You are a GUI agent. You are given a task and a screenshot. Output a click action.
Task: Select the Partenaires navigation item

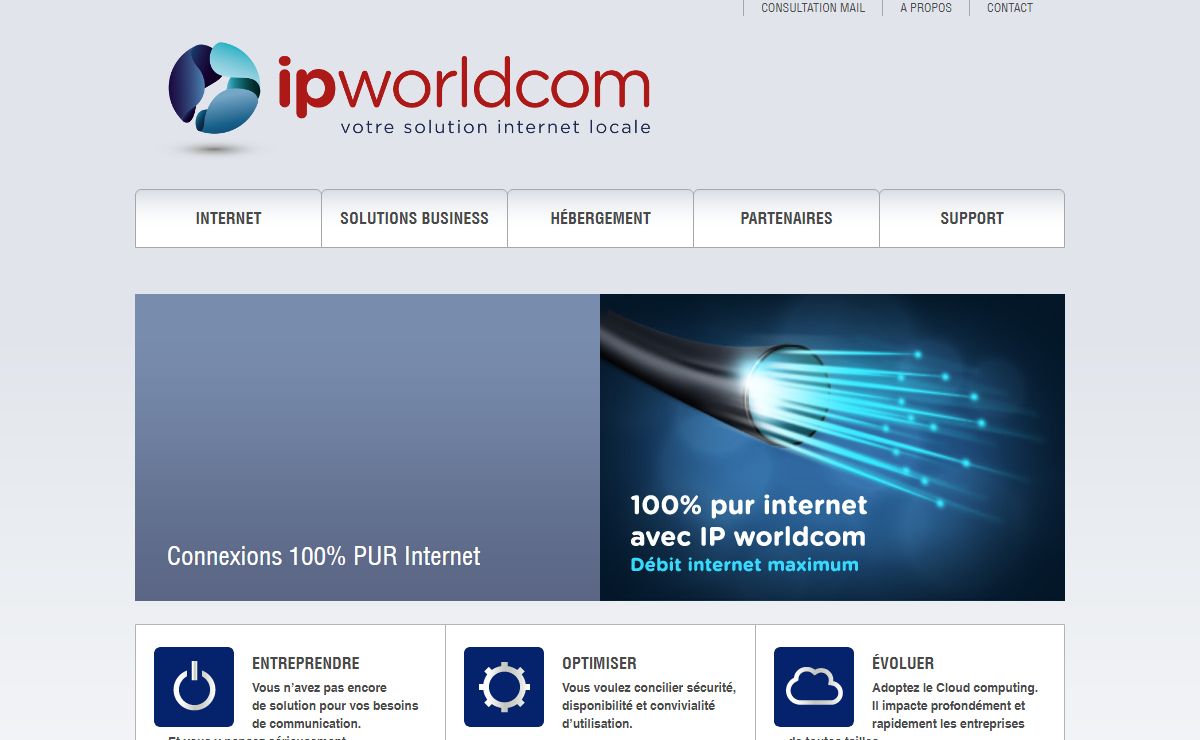786,218
